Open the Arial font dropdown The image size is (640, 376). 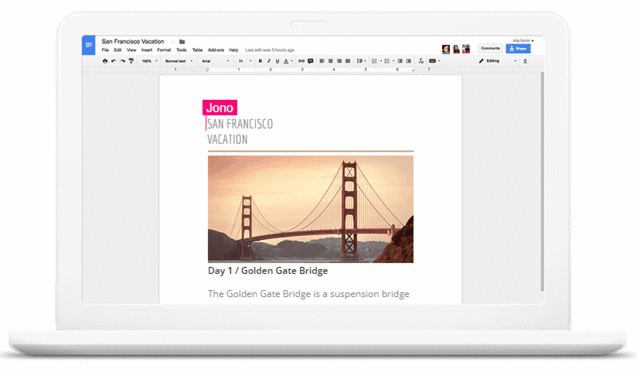point(216,61)
